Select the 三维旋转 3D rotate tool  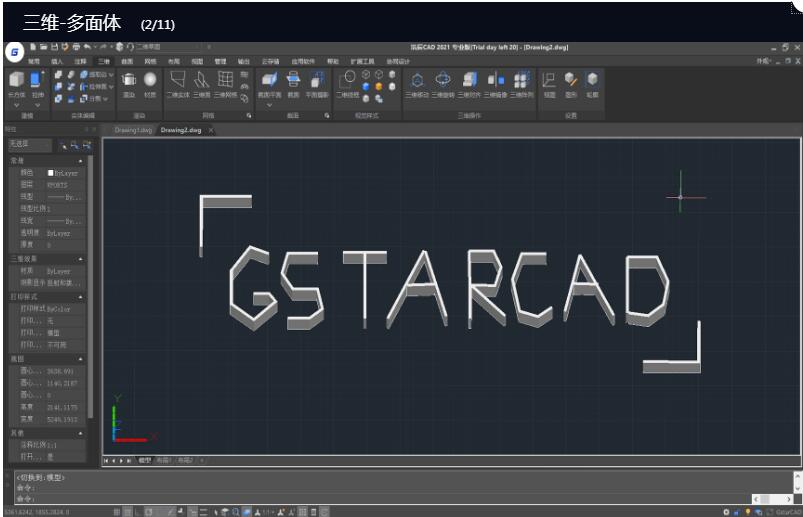pyautogui.click(x=443, y=84)
